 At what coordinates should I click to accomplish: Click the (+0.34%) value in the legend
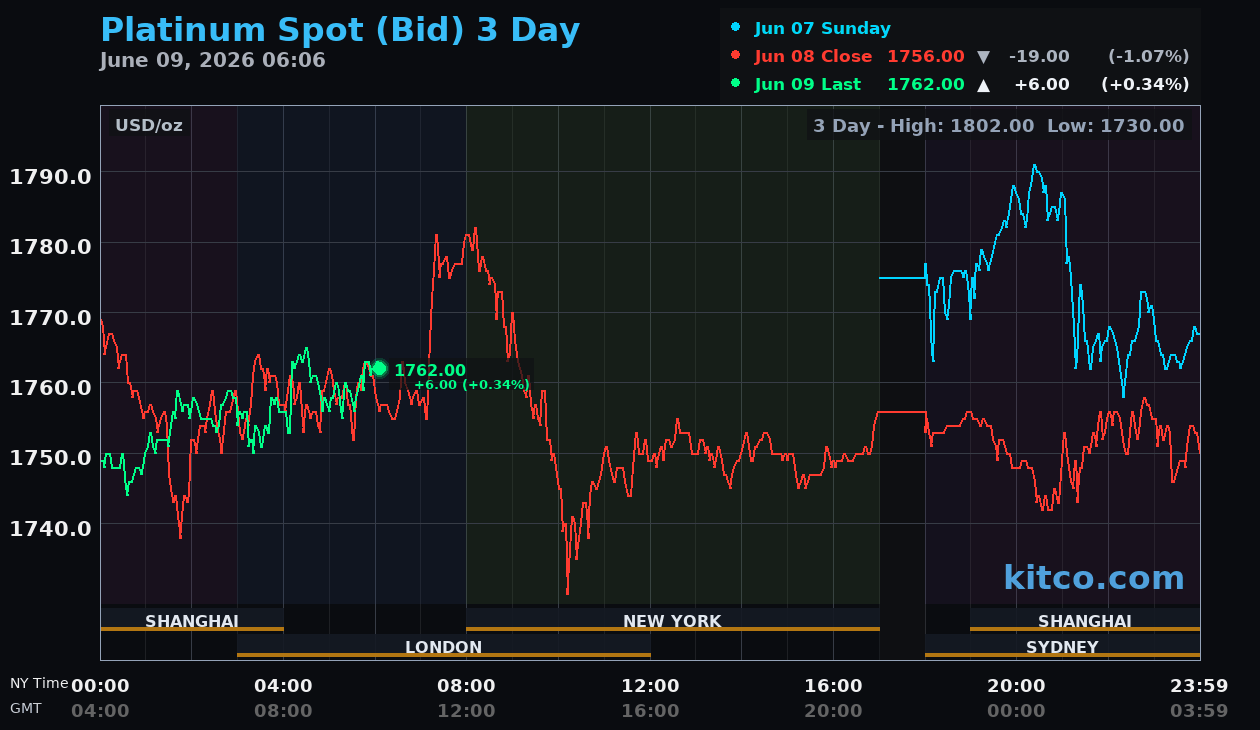[x=1145, y=85]
